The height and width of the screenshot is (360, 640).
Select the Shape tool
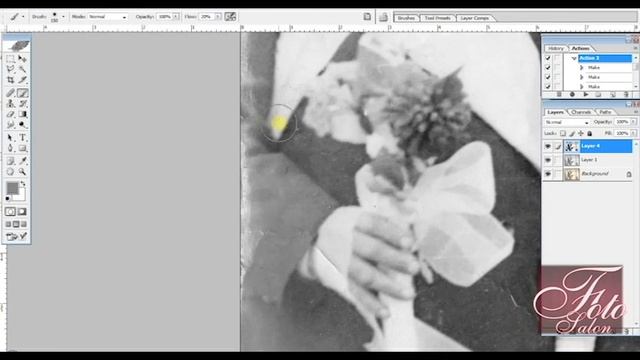click(22, 149)
